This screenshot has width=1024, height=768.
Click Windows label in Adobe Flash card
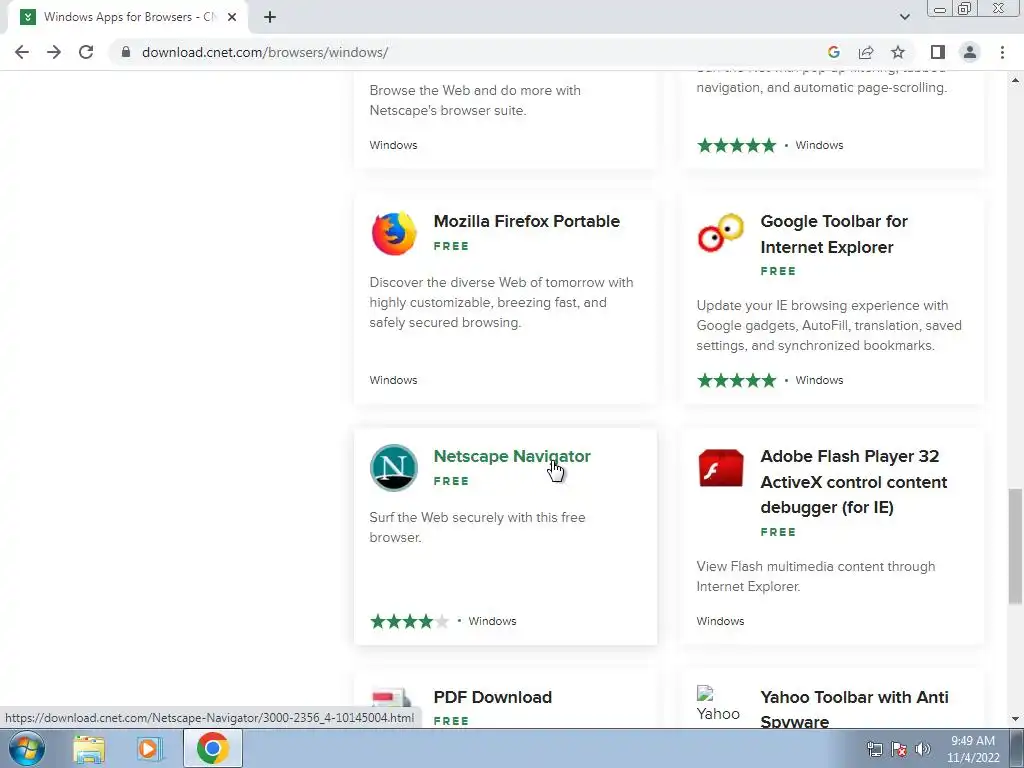(720, 621)
